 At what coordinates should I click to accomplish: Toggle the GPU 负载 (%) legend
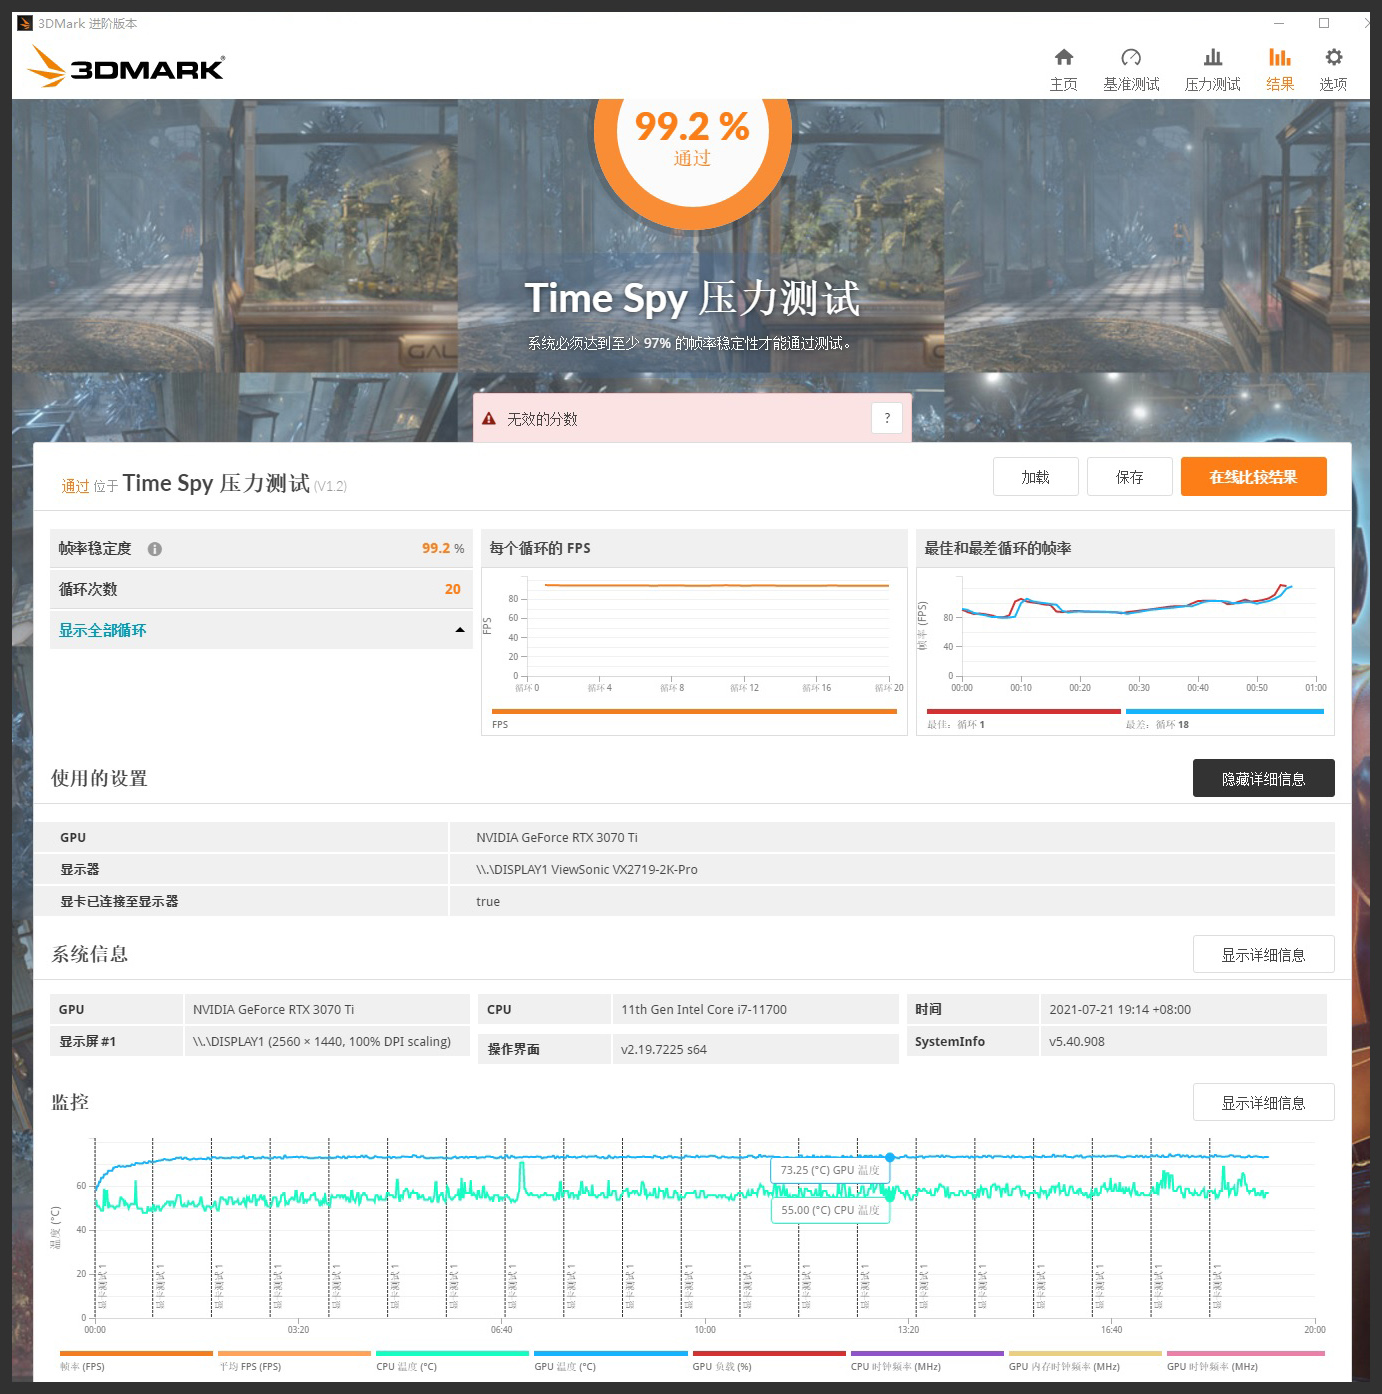[x=768, y=1361]
